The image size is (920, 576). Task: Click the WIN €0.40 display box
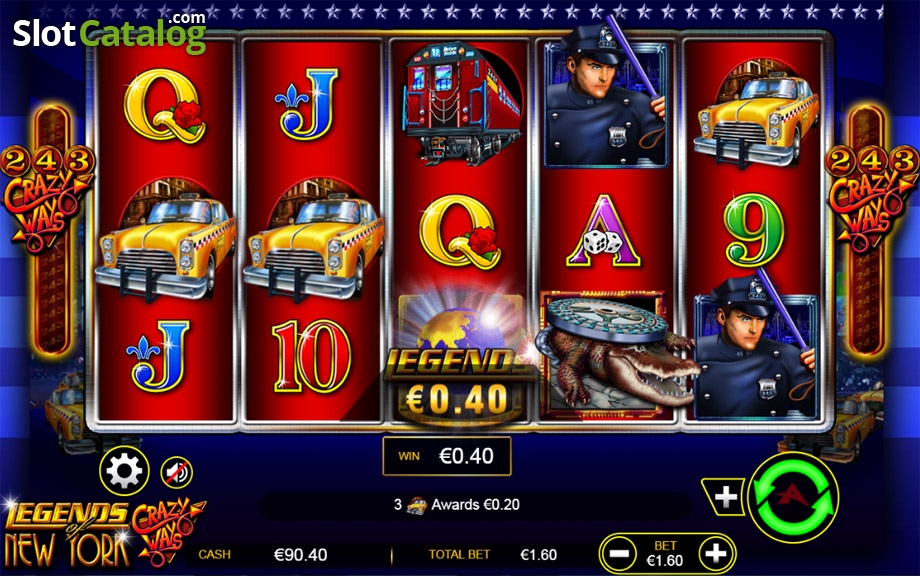pos(447,456)
